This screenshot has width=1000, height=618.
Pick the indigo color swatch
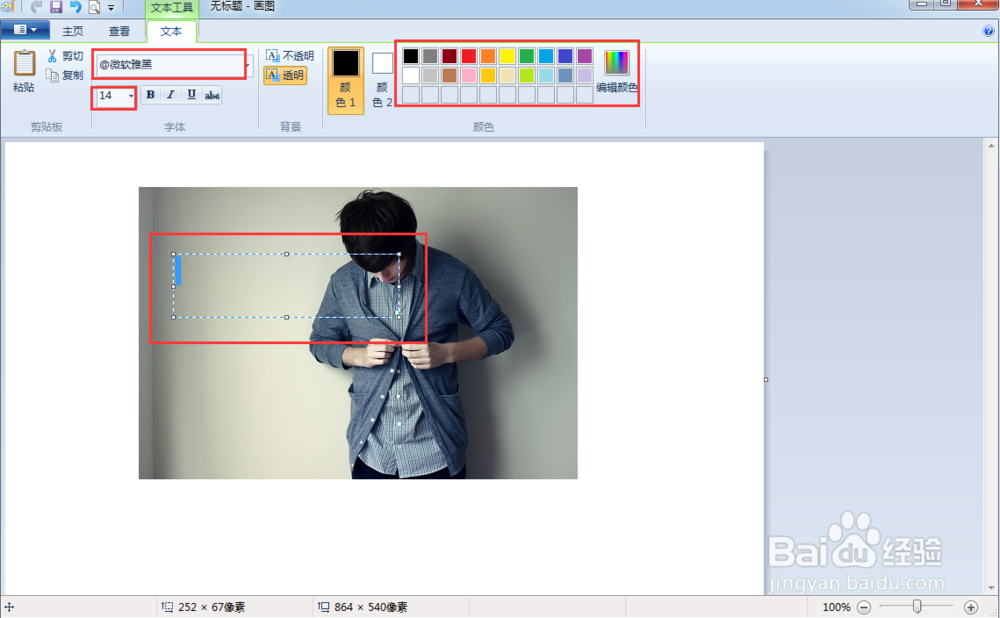(565, 56)
